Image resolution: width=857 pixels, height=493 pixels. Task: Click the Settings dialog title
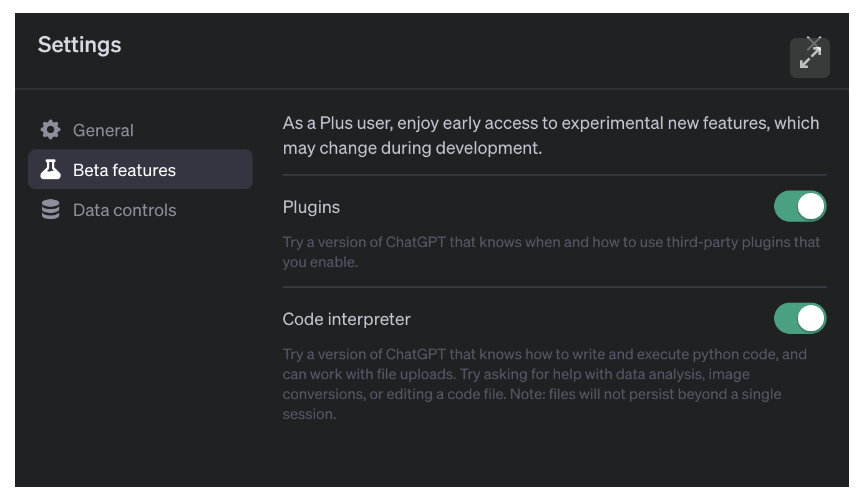coord(79,45)
